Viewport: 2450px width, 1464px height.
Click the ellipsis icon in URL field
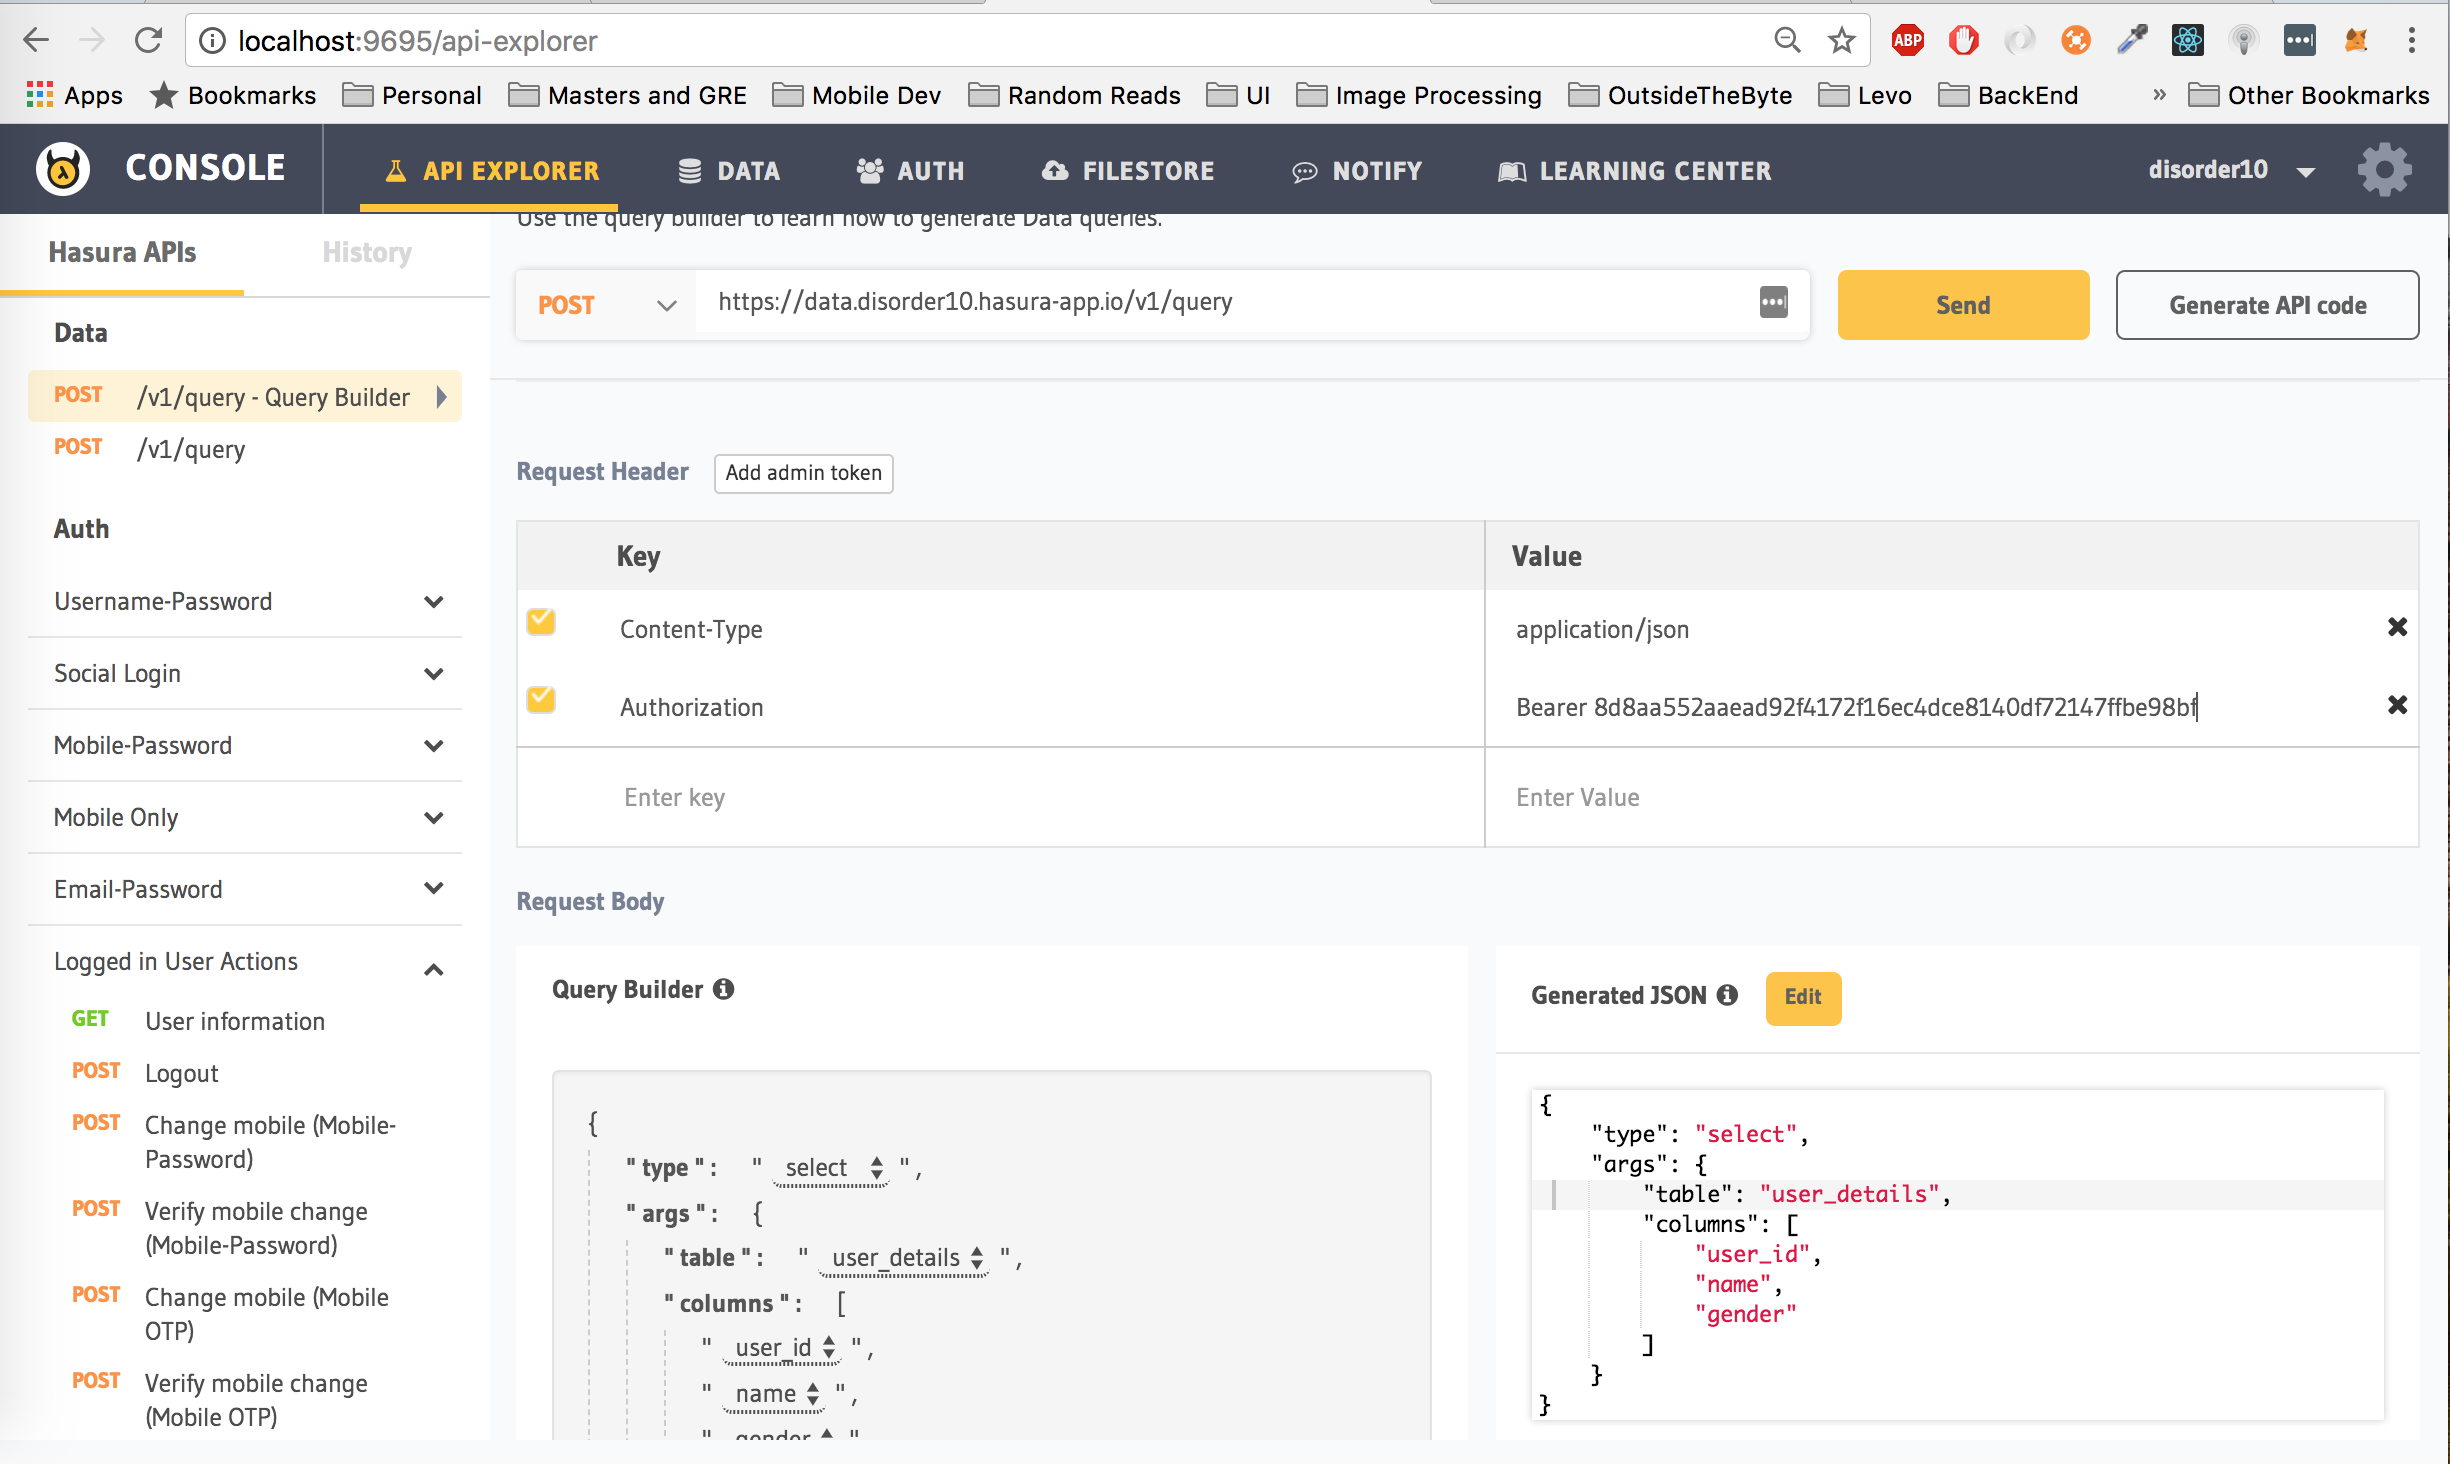coord(1773,302)
